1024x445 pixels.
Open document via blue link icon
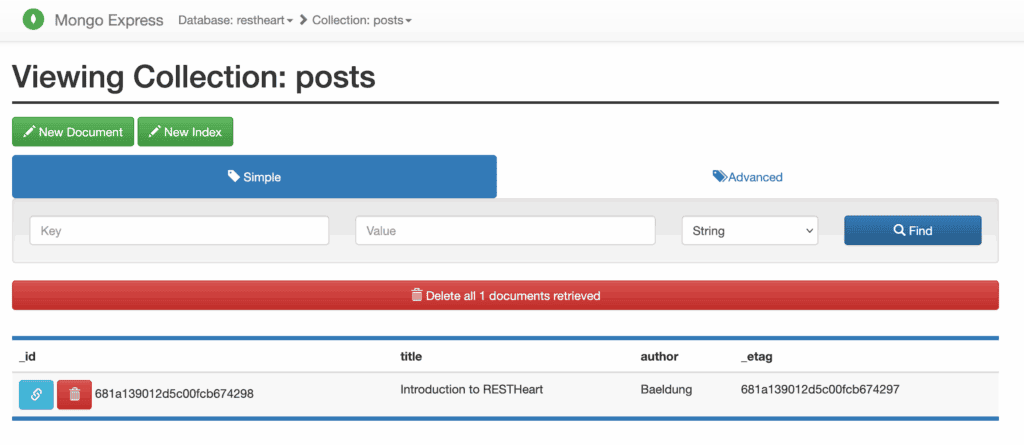[x=35, y=394]
